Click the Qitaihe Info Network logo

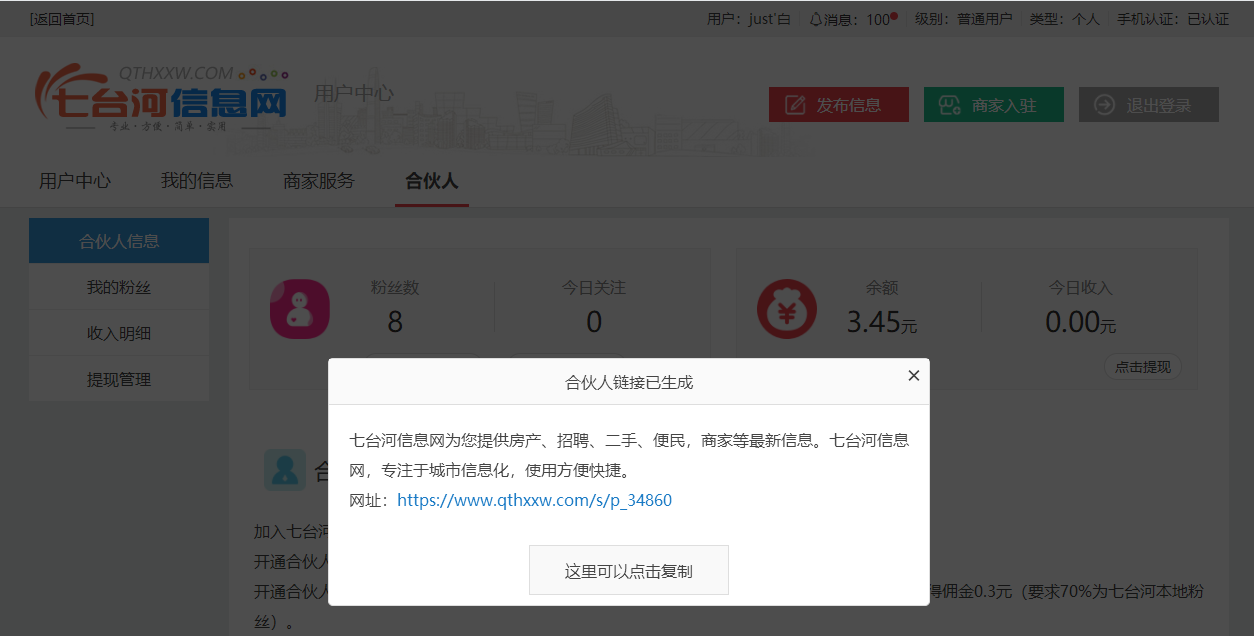pyautogui.click(x=162, y=100)
